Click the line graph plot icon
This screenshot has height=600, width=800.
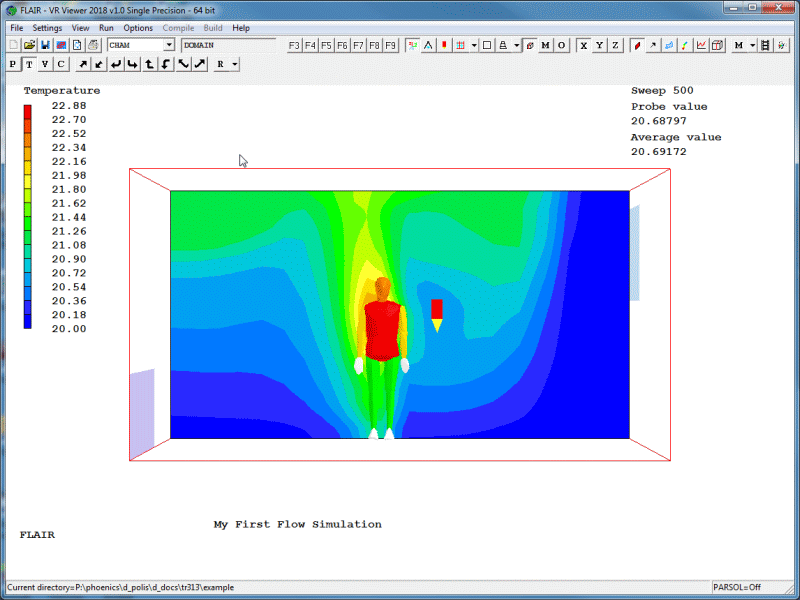coord(701,45)
